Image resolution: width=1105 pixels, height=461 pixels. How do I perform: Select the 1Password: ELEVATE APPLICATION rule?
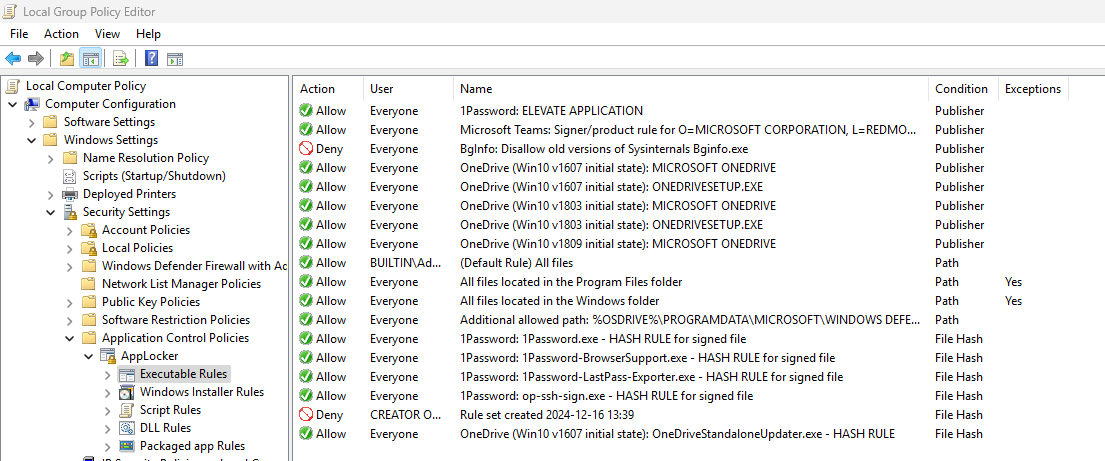[551, 111]
